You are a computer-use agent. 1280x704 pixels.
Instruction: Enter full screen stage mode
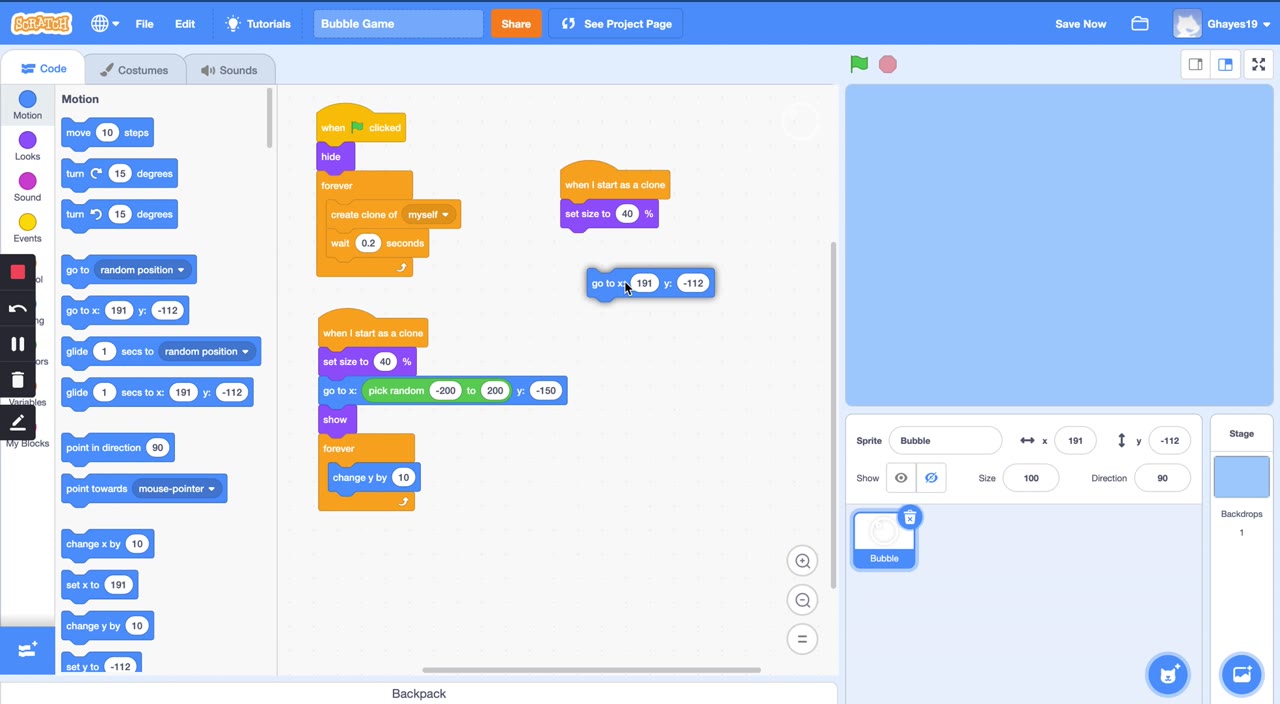[1258, 64]
